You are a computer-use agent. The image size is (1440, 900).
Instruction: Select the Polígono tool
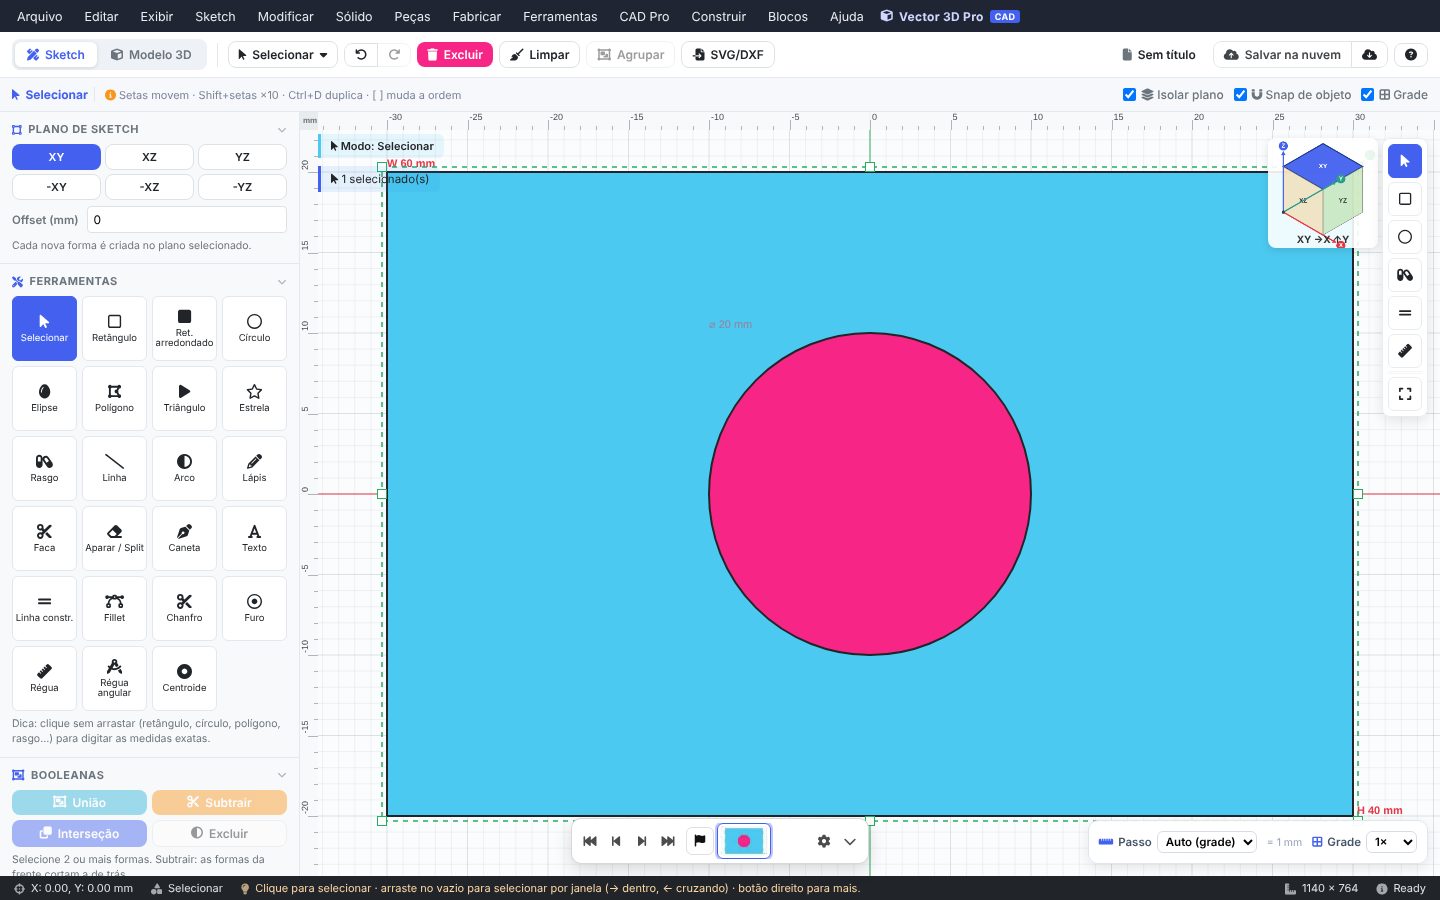point(114,398)
